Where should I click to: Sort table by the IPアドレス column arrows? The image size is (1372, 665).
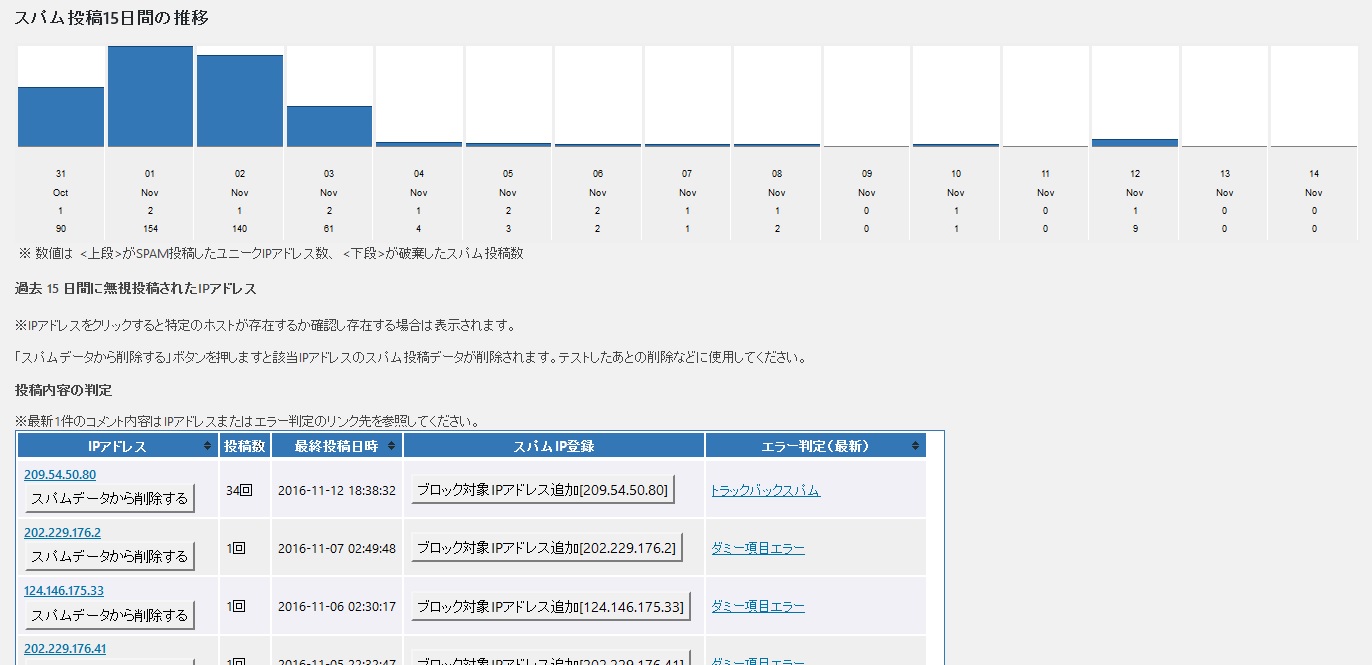207,446
